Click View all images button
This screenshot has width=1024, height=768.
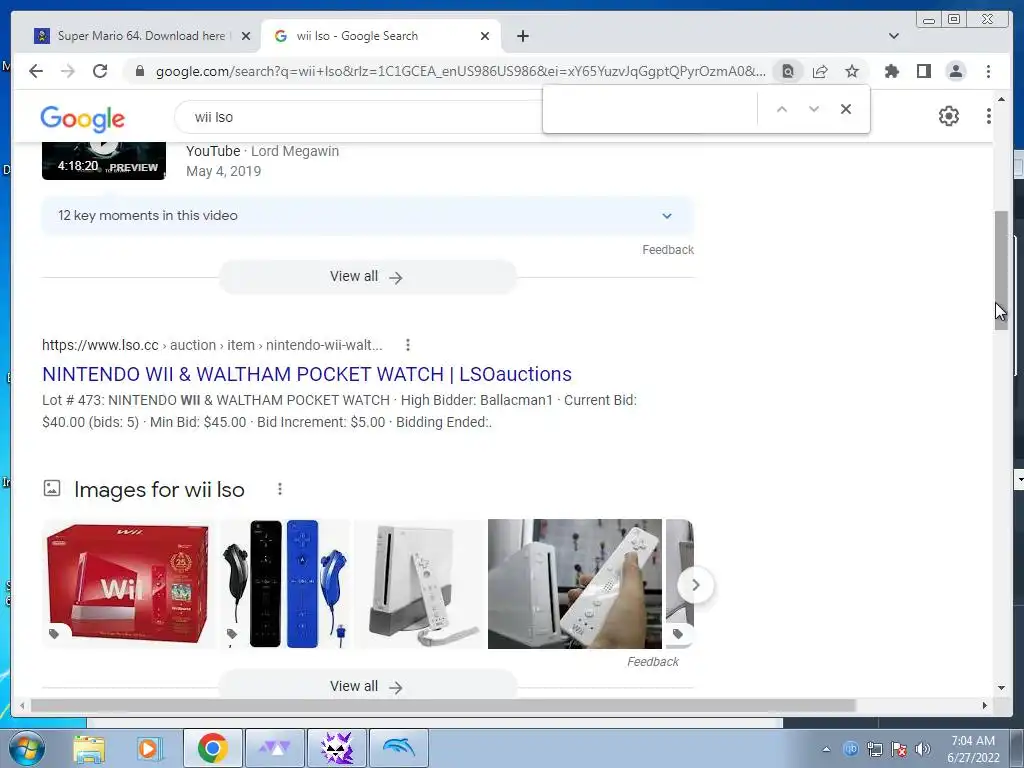[367, 685]
